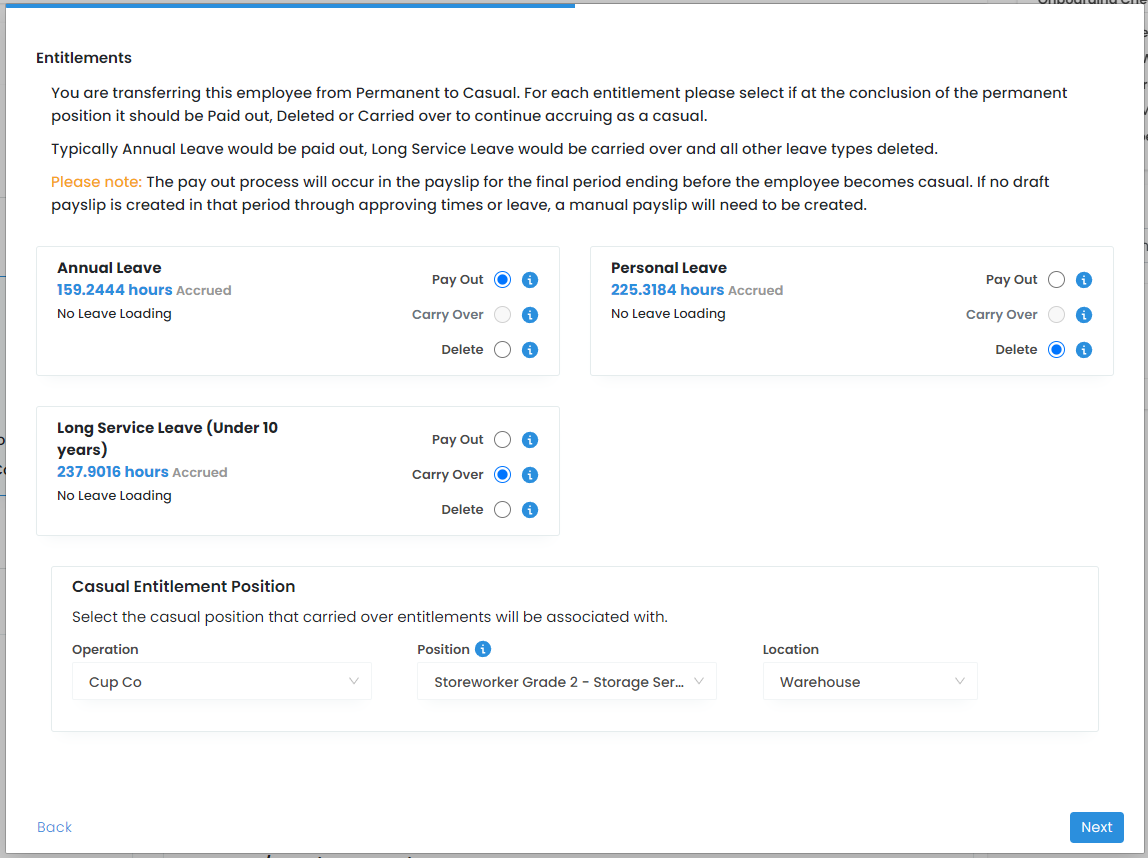Click info icon beside Long Service Leave Carry Over
Screen dimensions: 1148x858
pyautogui.click(x=530, y=475)
